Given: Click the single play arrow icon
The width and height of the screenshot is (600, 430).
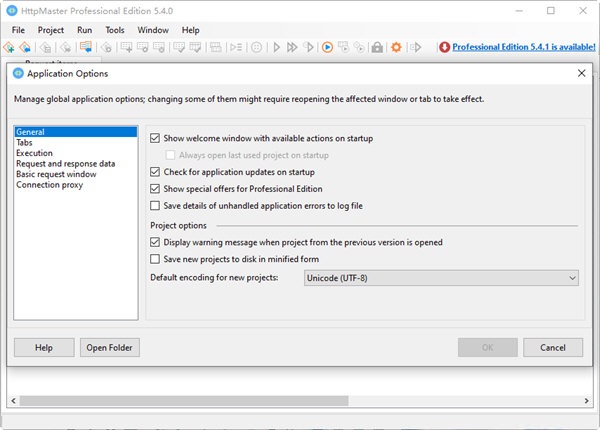Looking at the screenshot, I should point(277,47).
